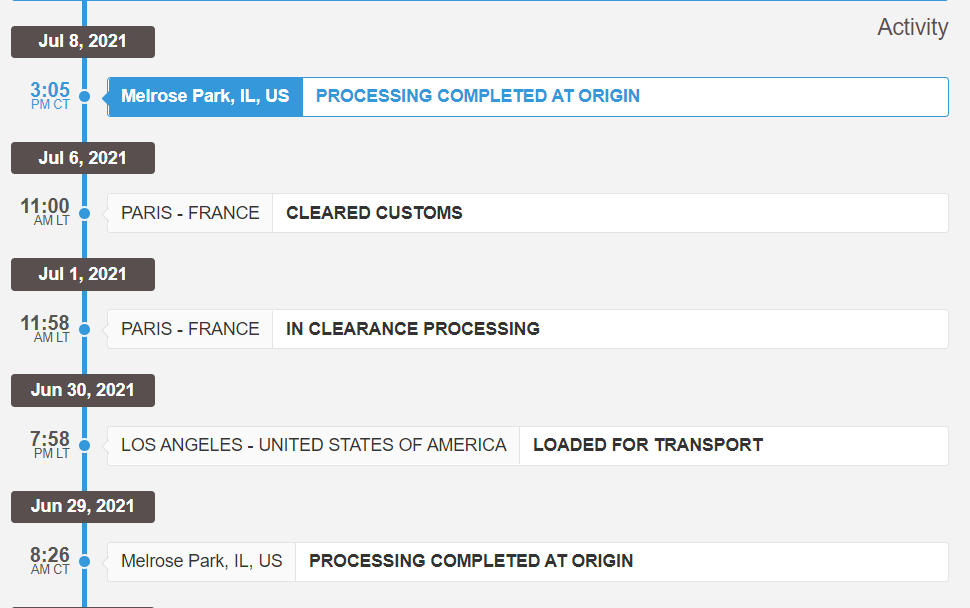Click the highlighted blue Melrose Park, IL, US location
Viewport: 970px width, 608px height.
click(x=205, y=97)
